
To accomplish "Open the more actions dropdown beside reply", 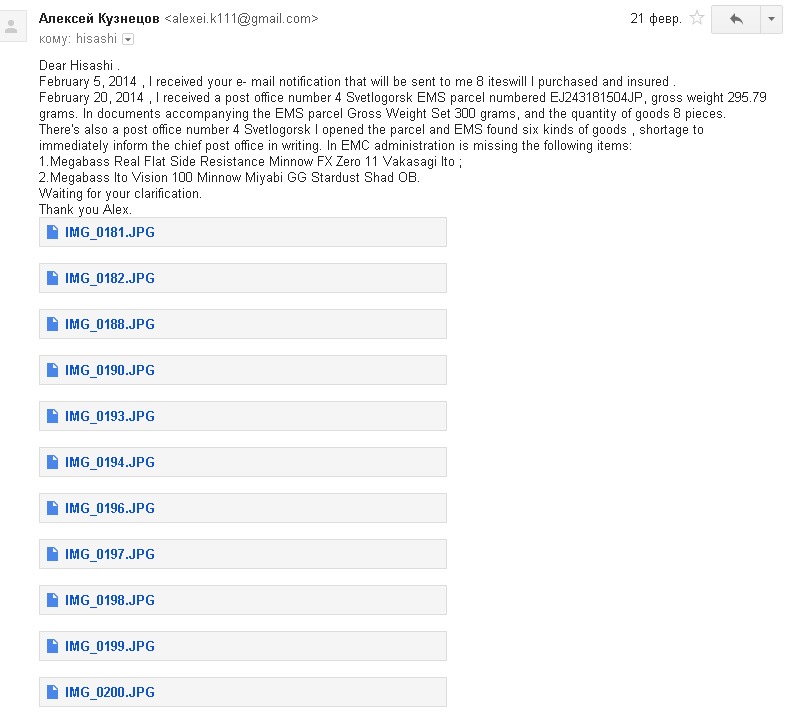I will (771, 20).
